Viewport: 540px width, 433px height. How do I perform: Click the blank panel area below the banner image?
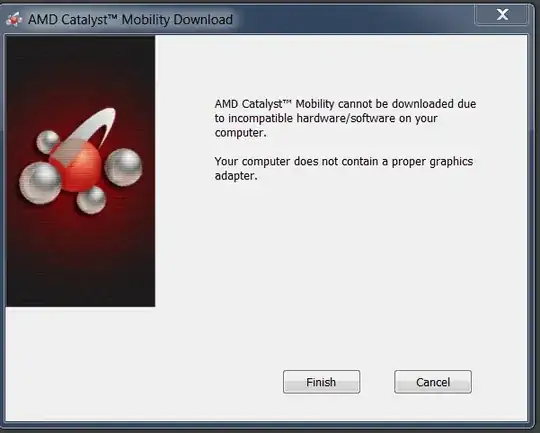[x=81, y=362]
